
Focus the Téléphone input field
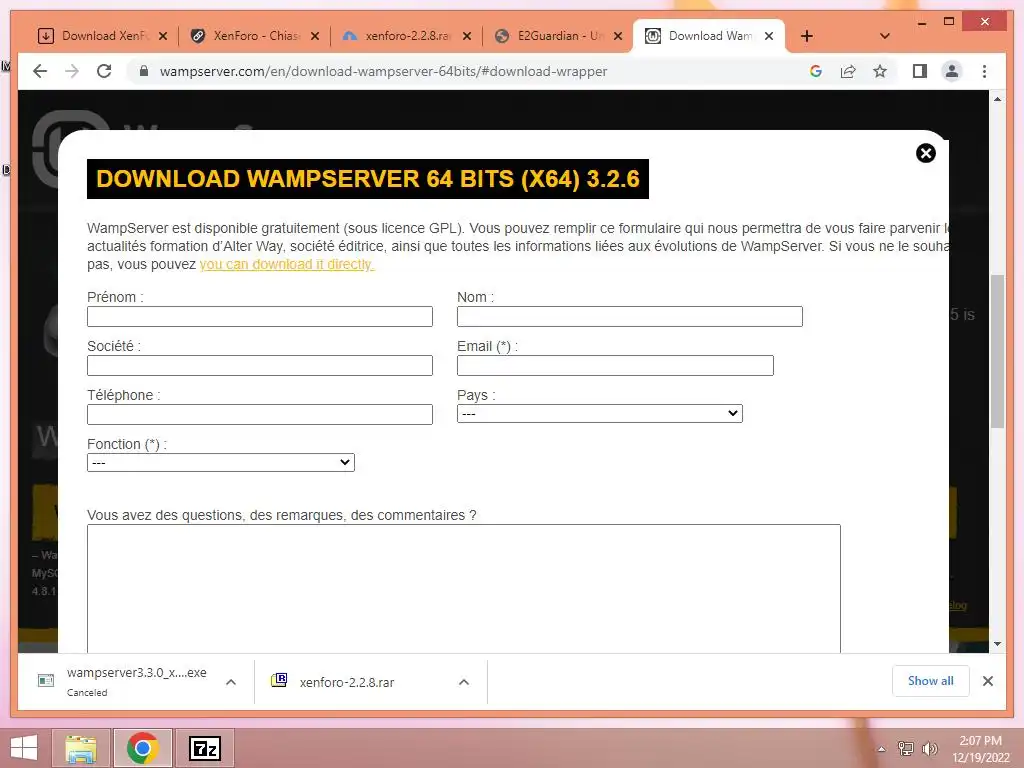click(260, 414)
